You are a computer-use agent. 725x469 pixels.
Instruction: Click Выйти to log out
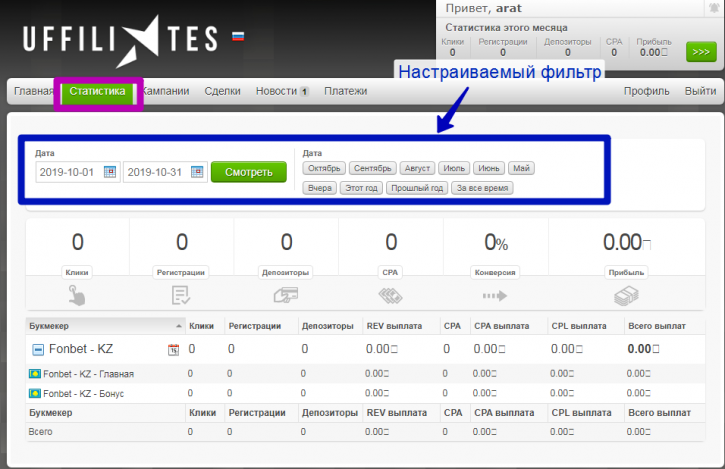click(x=700, y=91)
